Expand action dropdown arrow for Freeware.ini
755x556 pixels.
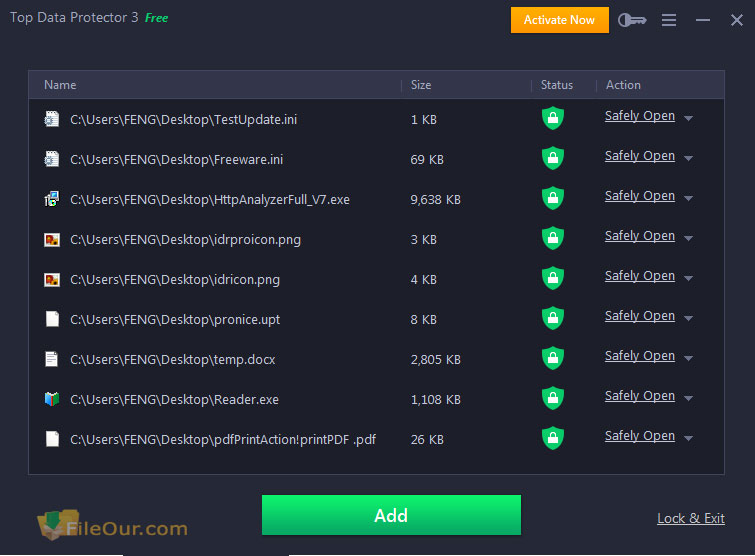coord(689,158)
